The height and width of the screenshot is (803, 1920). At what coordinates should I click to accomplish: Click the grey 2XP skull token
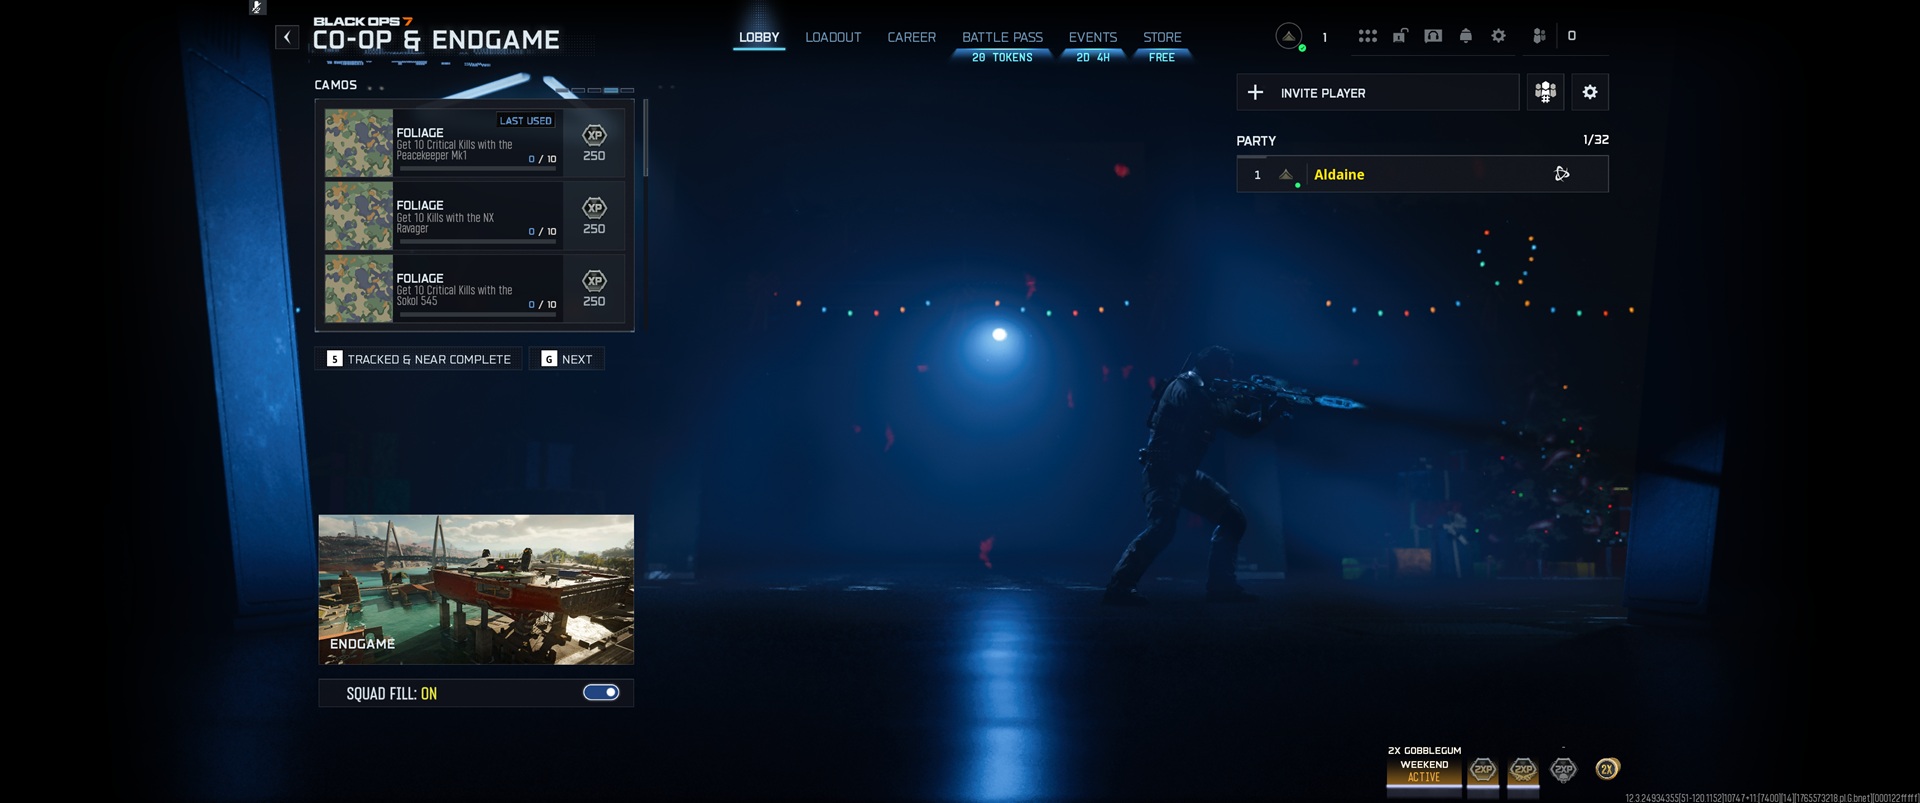tap(1563, 769)
